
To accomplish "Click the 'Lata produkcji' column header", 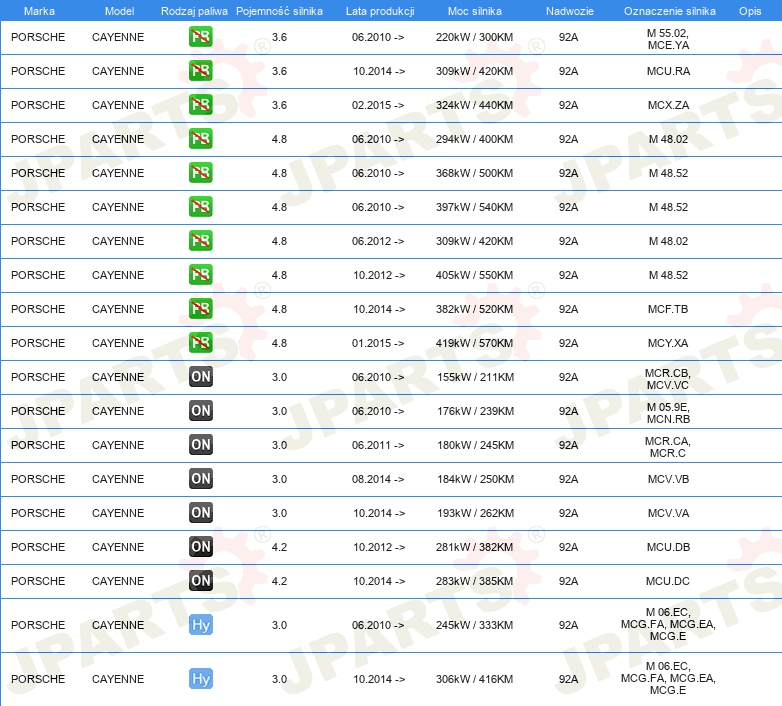I will point(379,10).
